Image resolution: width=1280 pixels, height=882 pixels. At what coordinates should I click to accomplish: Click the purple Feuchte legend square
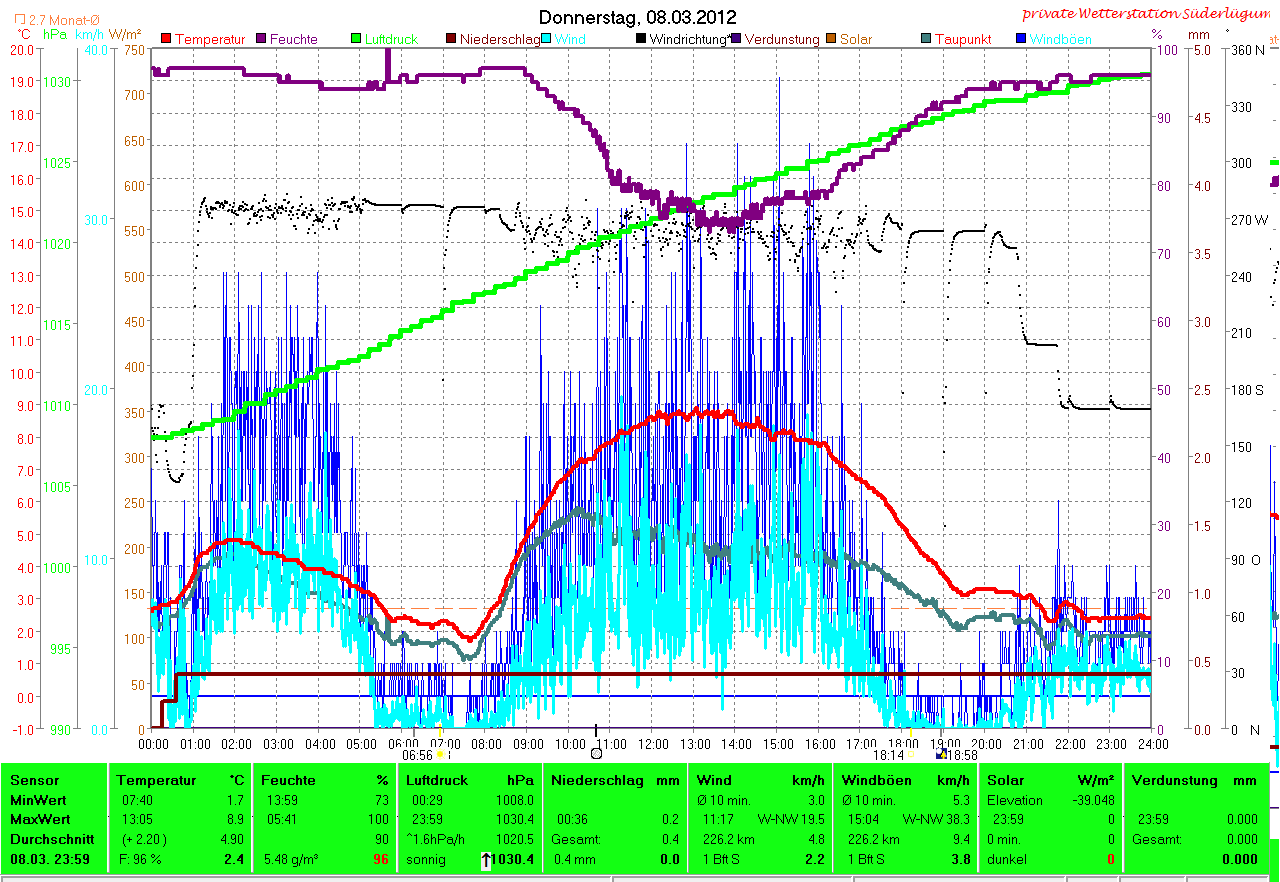[263, 39]
